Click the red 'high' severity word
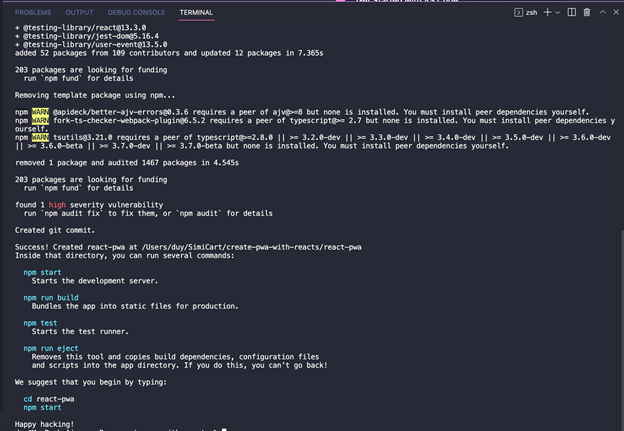This screenshot has height=431, width=624. click(x=57, y=205)
